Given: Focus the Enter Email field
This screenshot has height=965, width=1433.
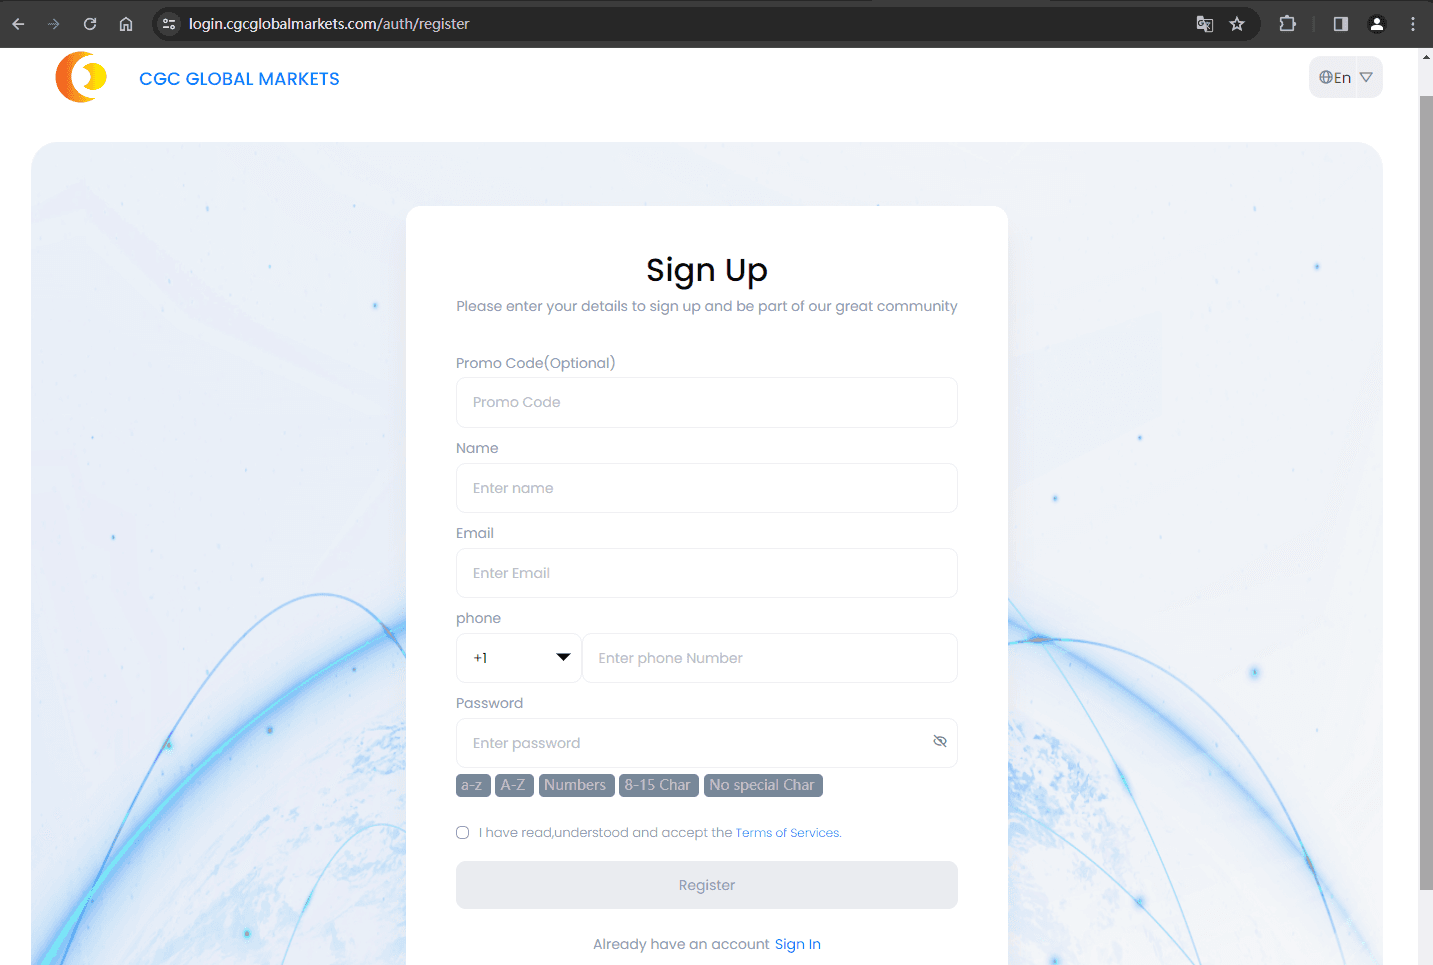Looking at the screenshot, I should coord(707,573).
